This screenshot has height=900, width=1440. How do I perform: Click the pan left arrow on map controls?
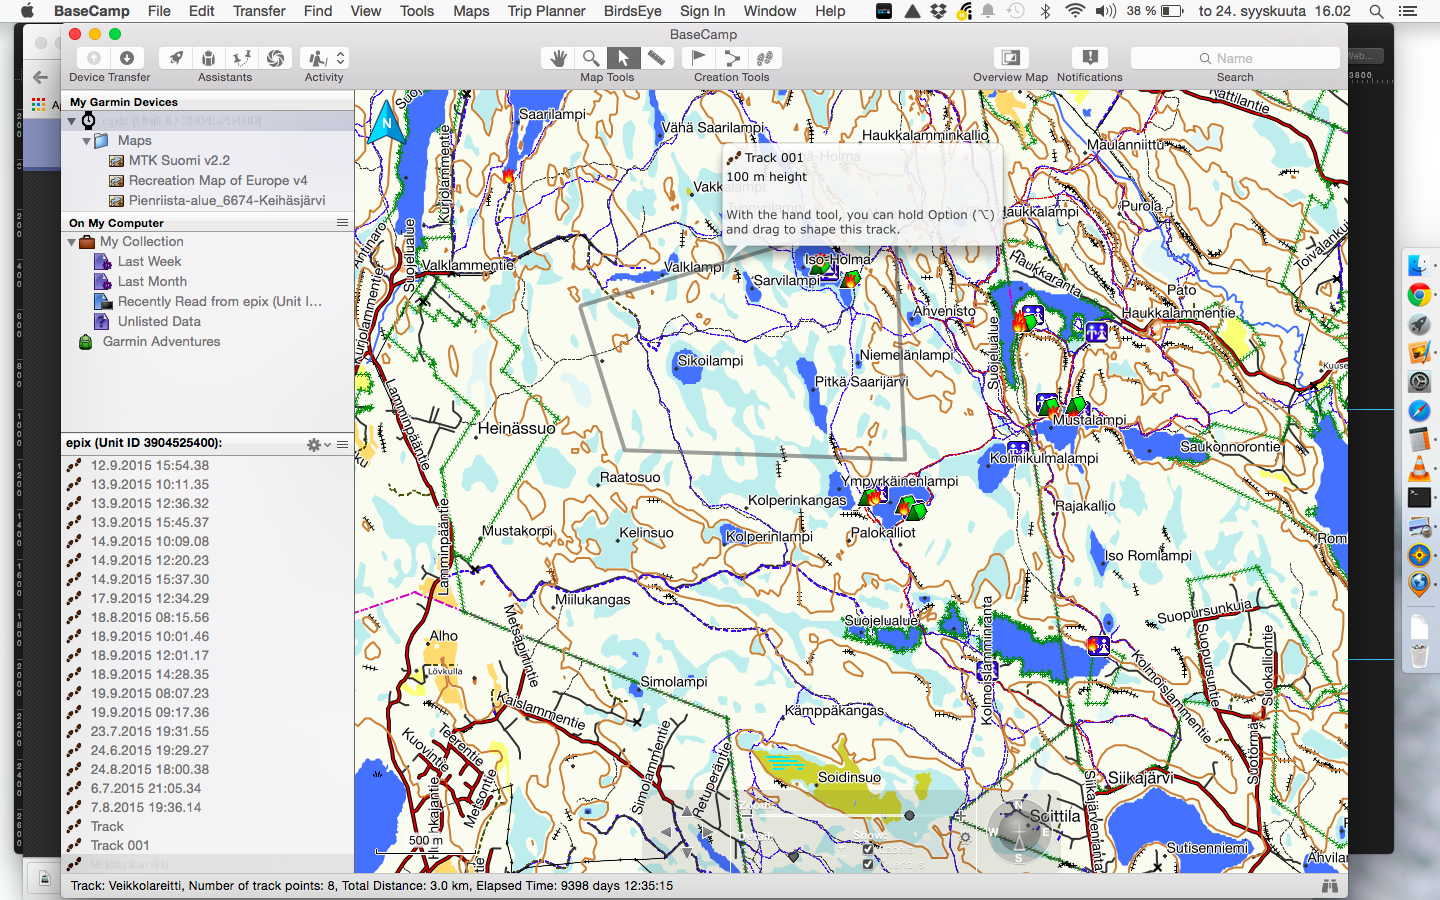666,832
